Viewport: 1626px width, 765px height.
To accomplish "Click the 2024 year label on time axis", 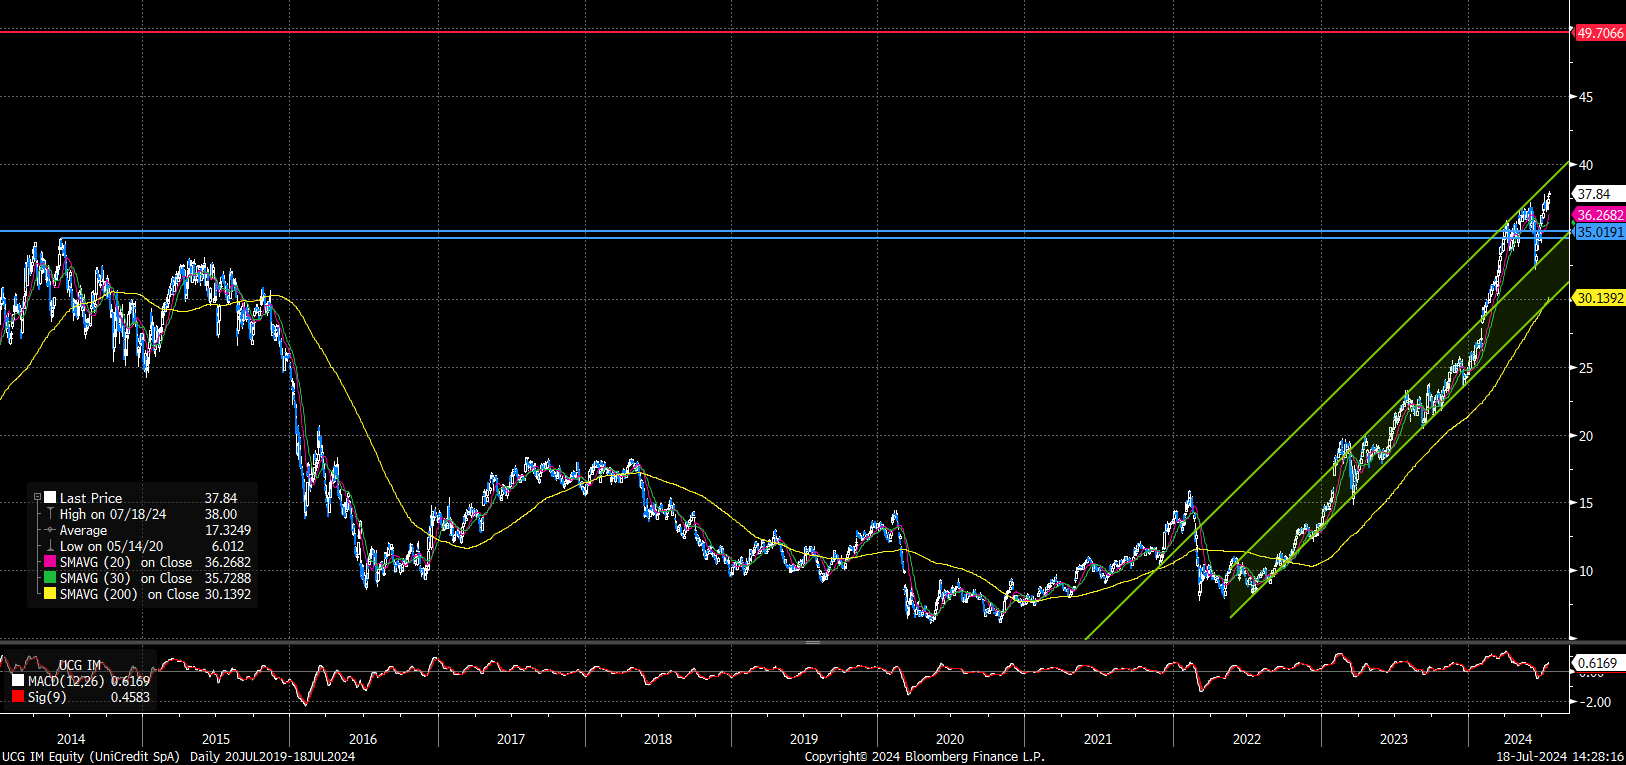I will [1518, 739].
